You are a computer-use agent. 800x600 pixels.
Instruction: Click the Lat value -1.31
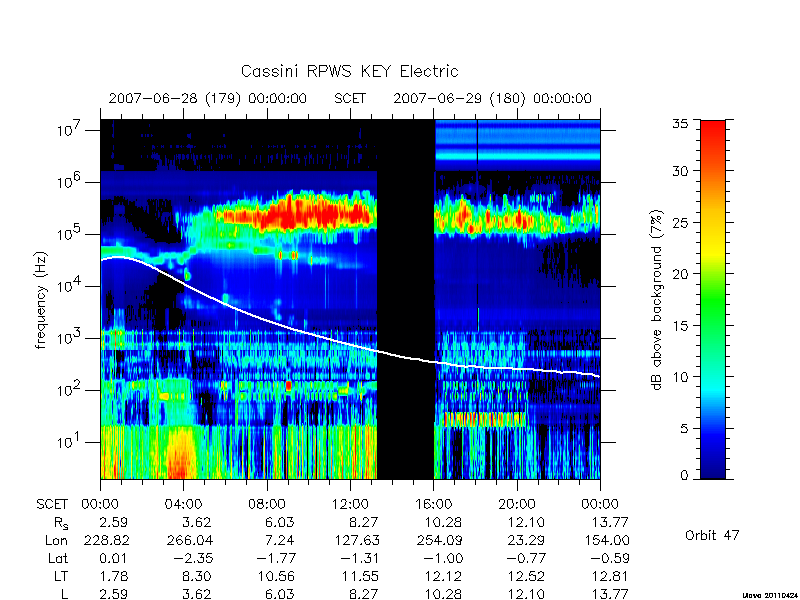tap(359, 559)
